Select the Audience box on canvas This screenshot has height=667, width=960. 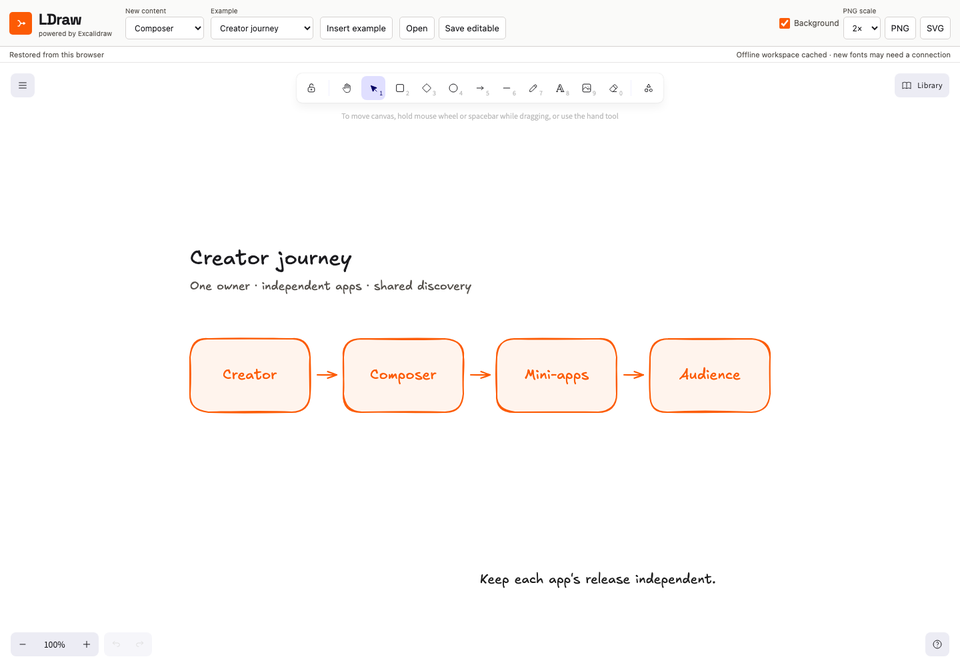[x=710, y=375]
